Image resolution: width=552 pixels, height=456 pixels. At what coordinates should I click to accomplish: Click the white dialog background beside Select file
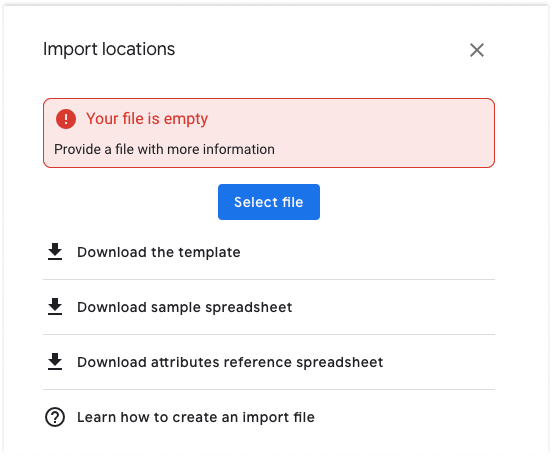point(405,202)
